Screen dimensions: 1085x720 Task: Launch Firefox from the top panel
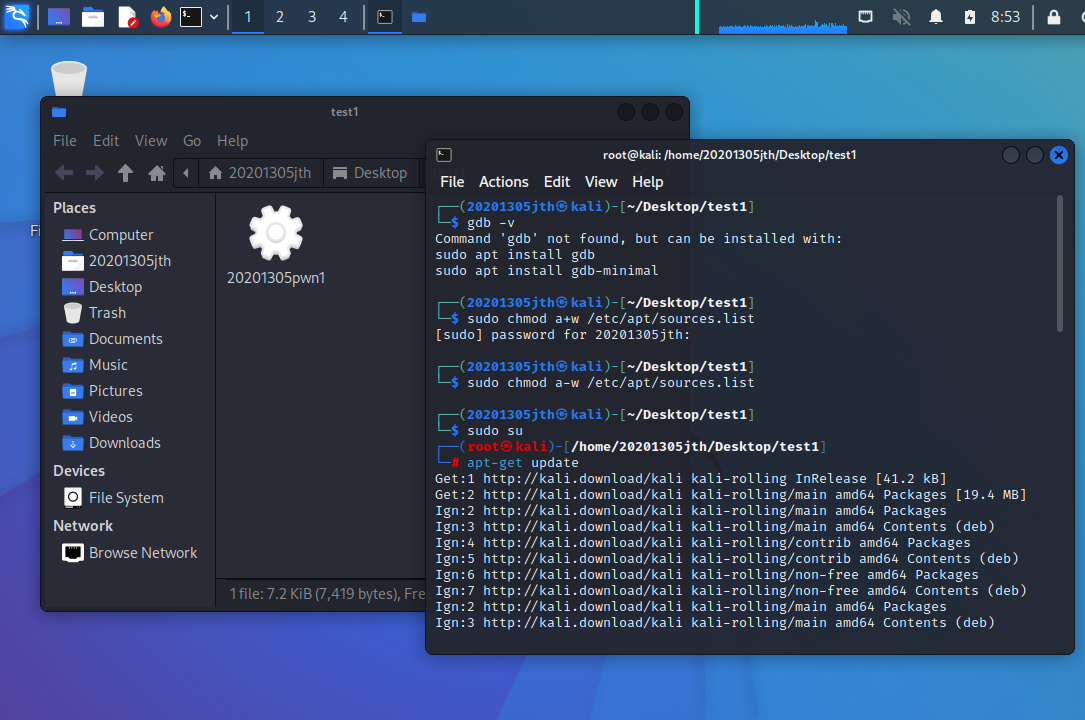161,17
